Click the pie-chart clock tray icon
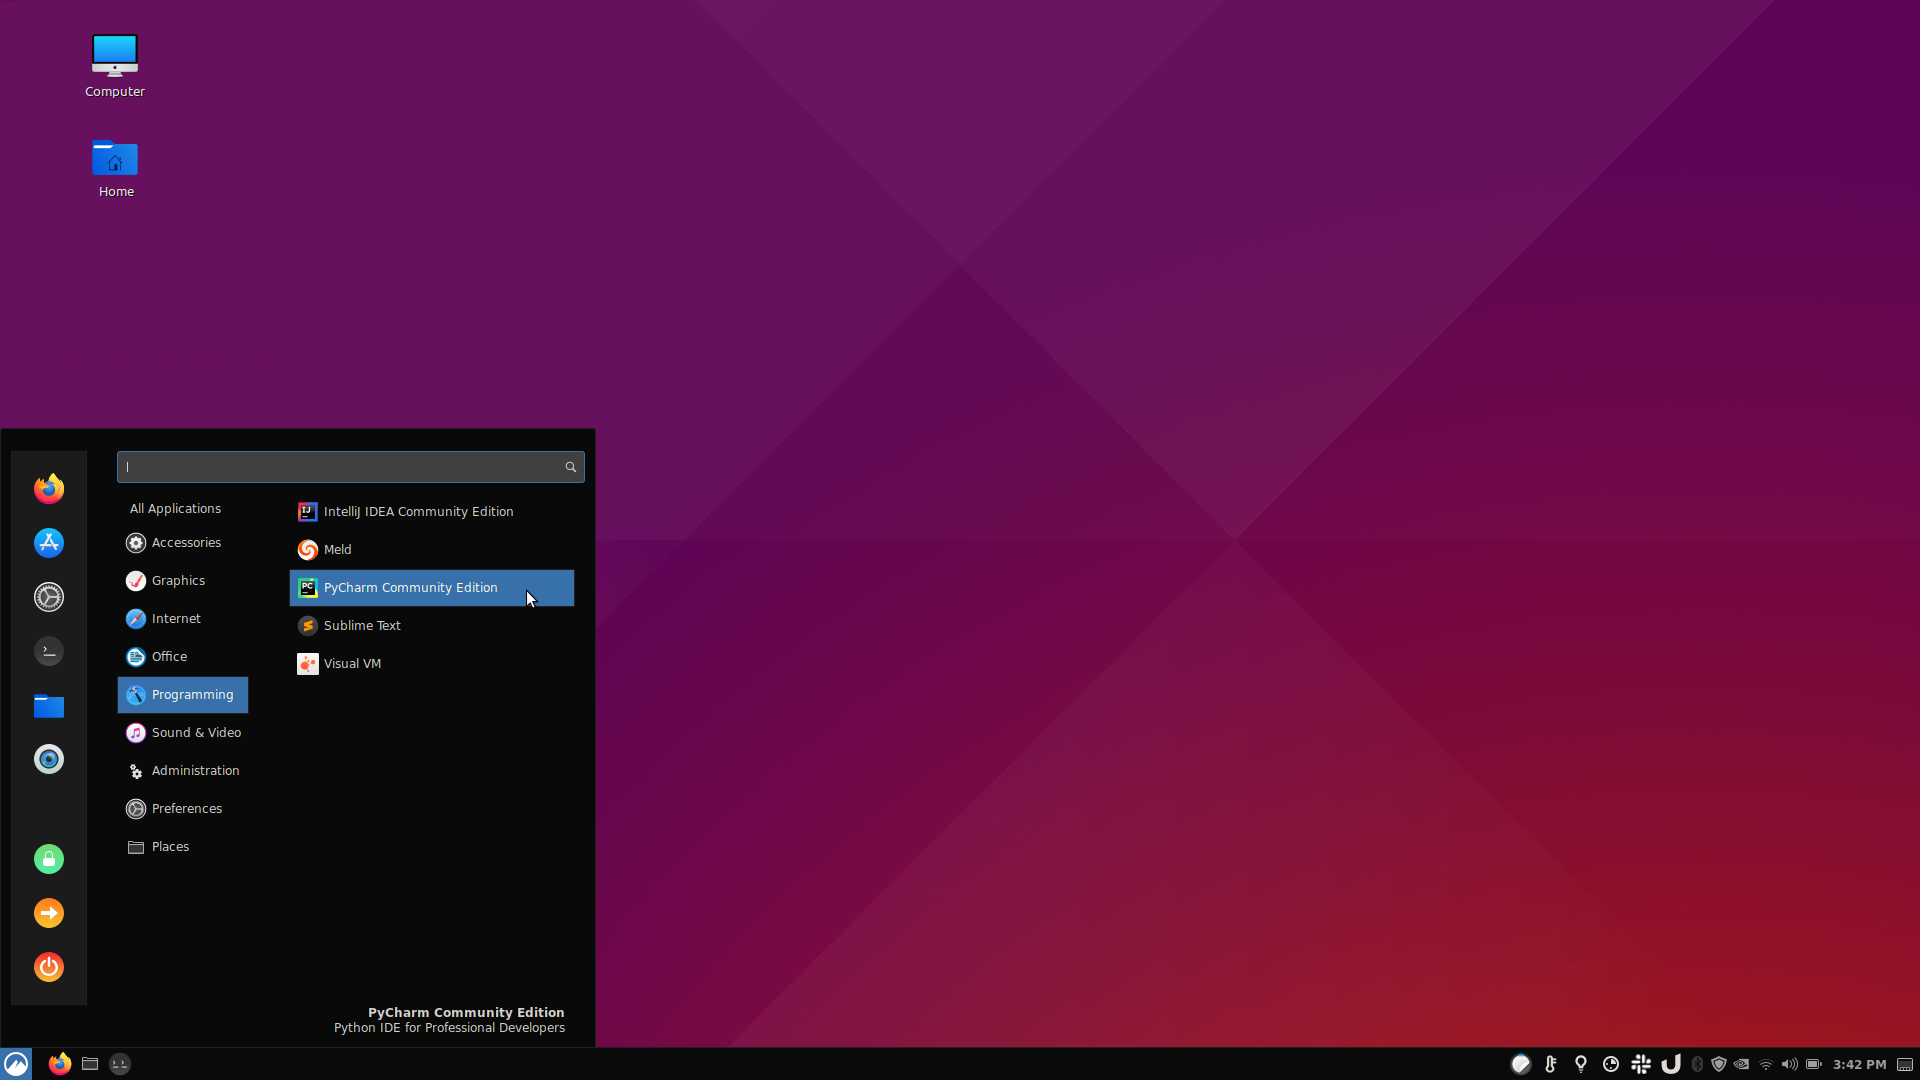The image size is (1920, 1080). click(1611, 1064)
